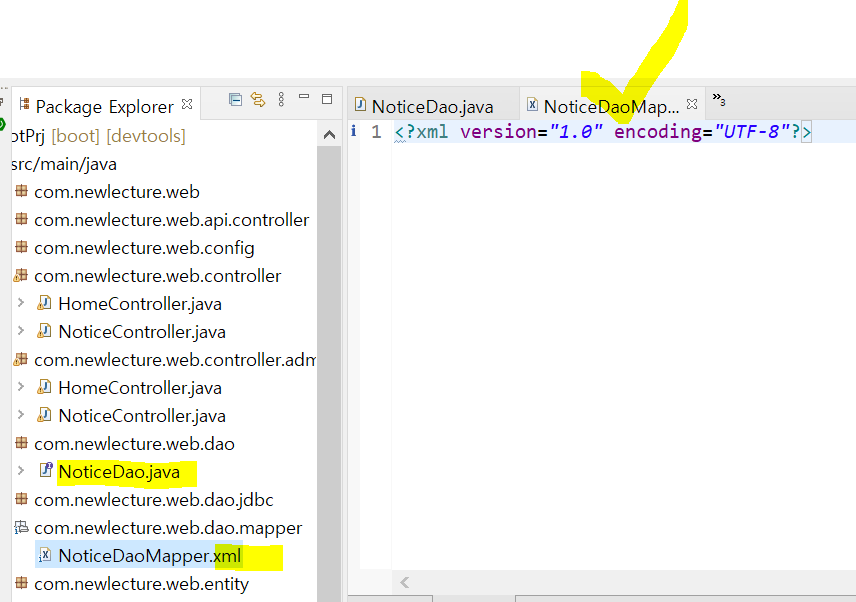Minimize the Package Explorer panel
Image resolution: width=856 pixels, height=602 pixels.
304,97
